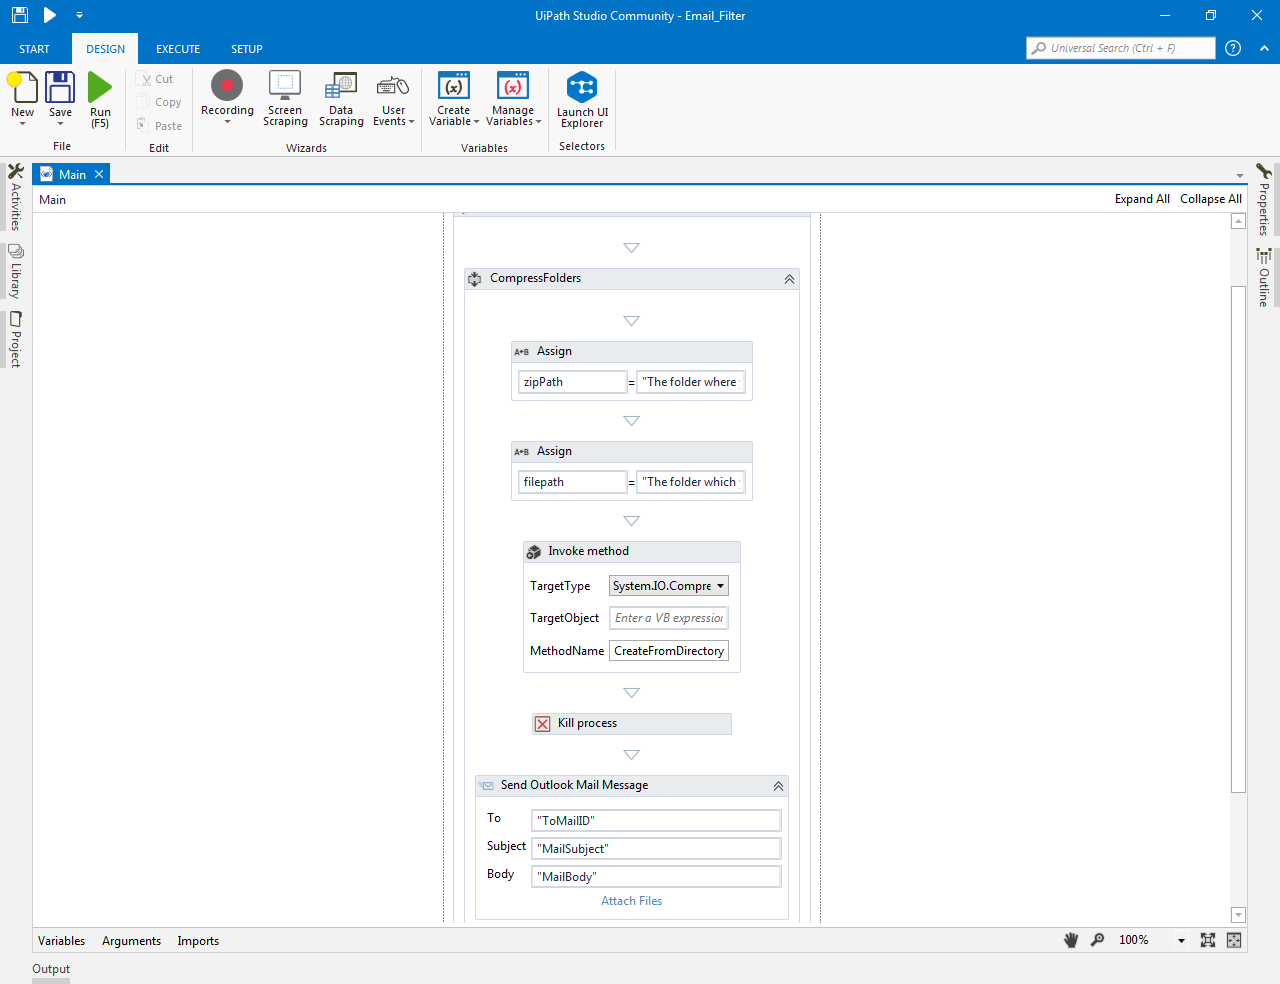1280x984 pixels.
Task: Switch to the SETUP ribbon tab
Action: 247,49
